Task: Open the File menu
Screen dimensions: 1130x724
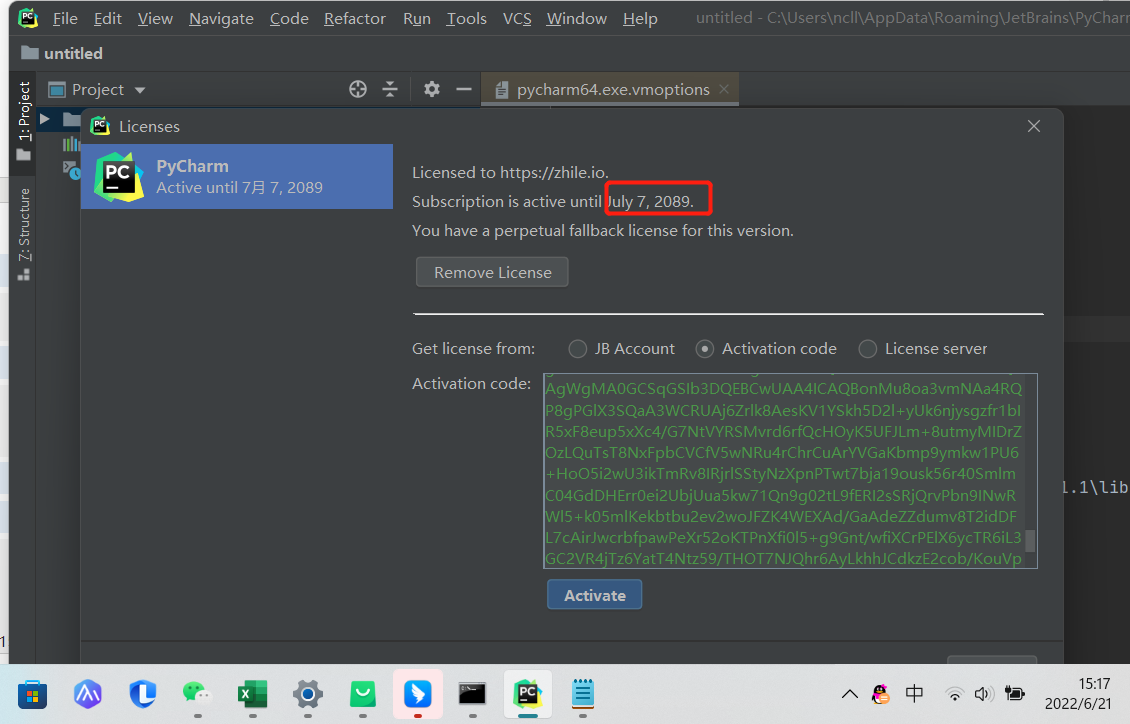Action: point(65,19)
